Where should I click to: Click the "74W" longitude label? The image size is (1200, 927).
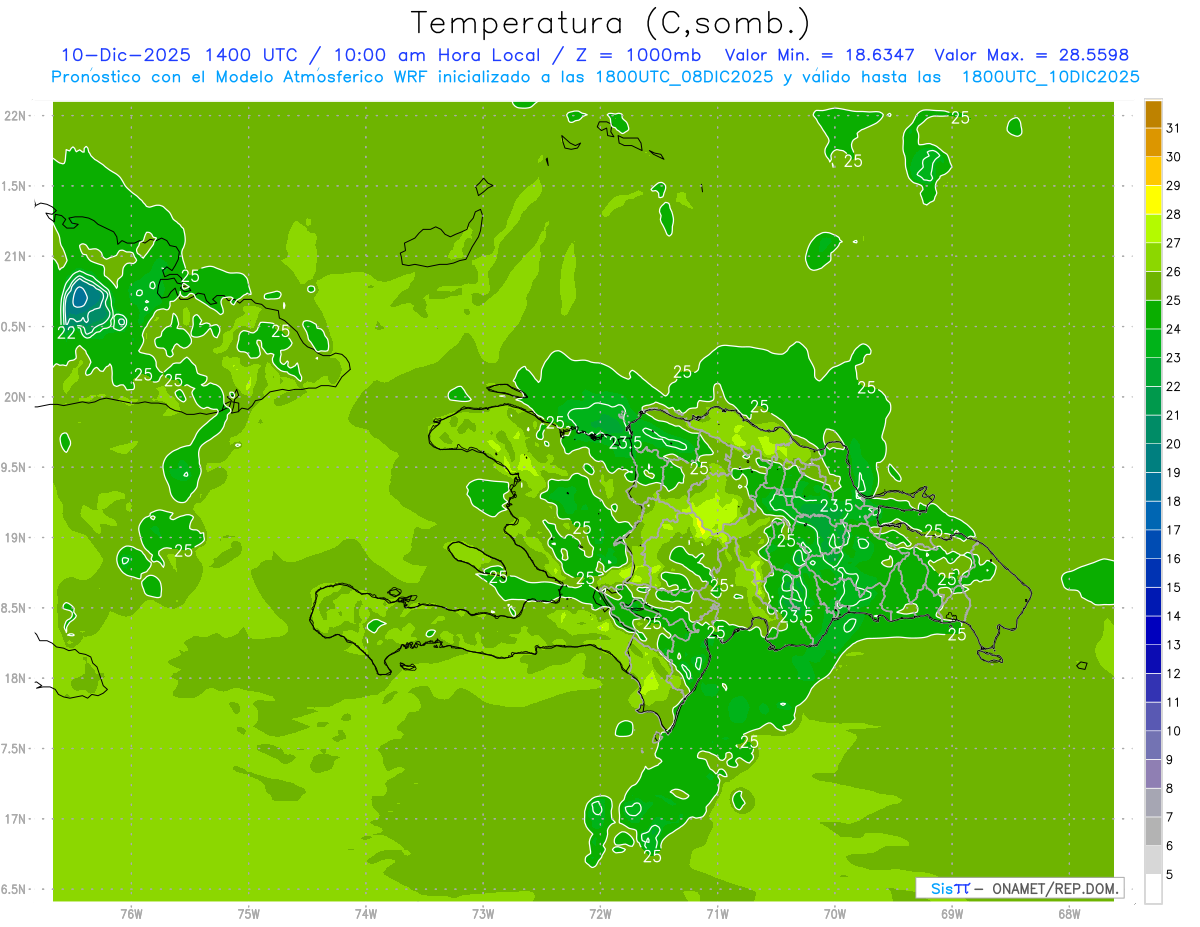[x=366, y=913]
